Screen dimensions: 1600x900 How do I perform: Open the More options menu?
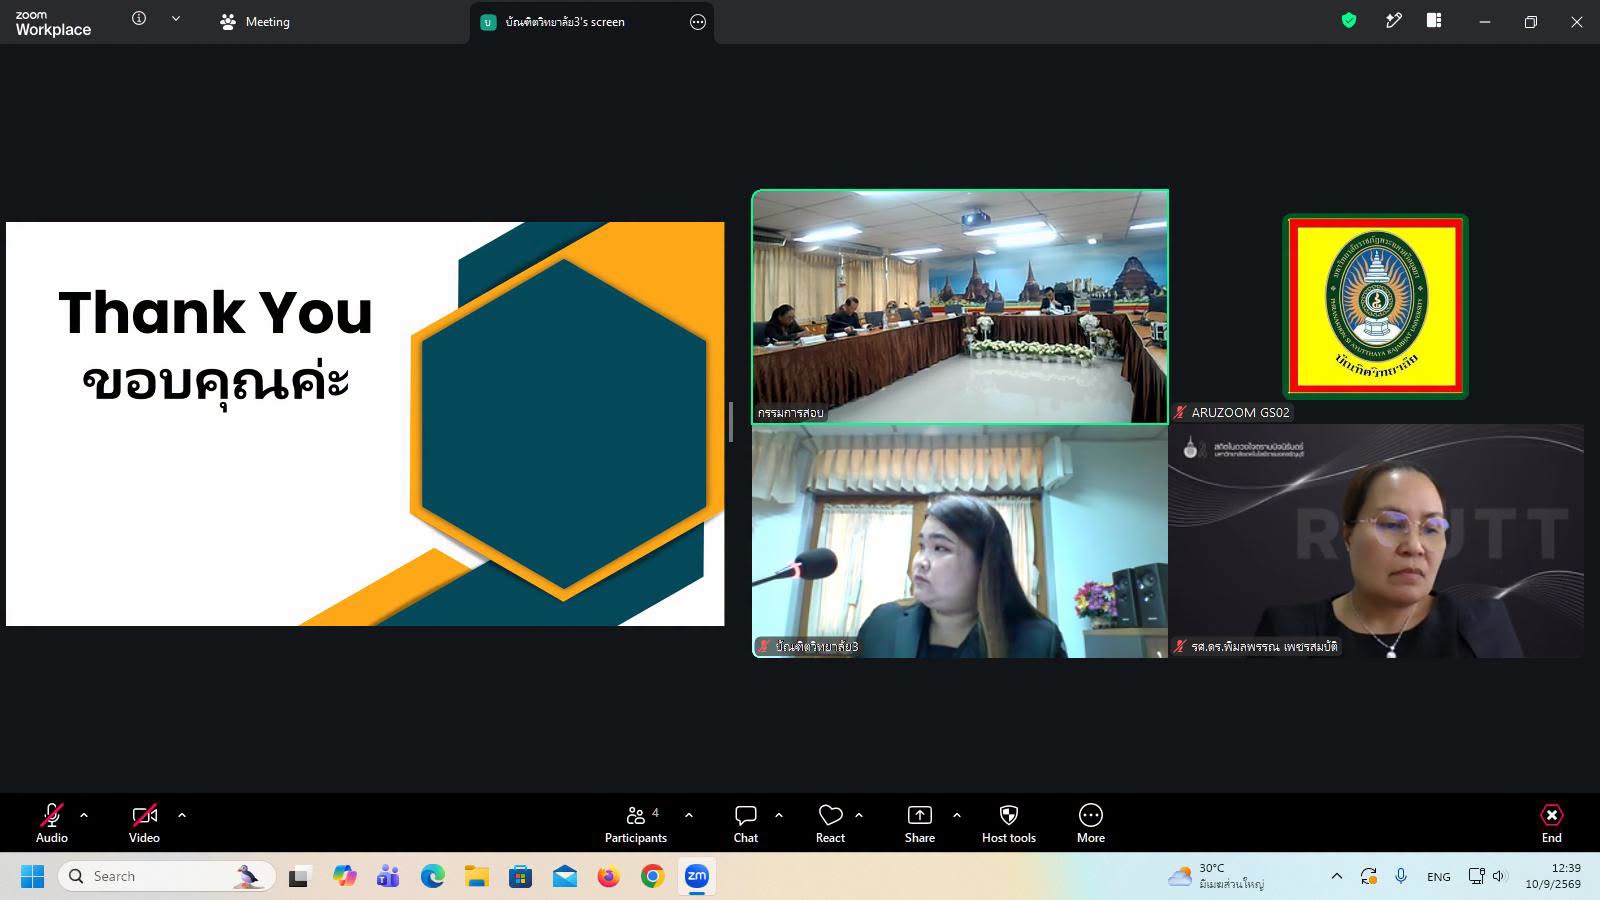pyautogui.click(x=1091, y=824)
